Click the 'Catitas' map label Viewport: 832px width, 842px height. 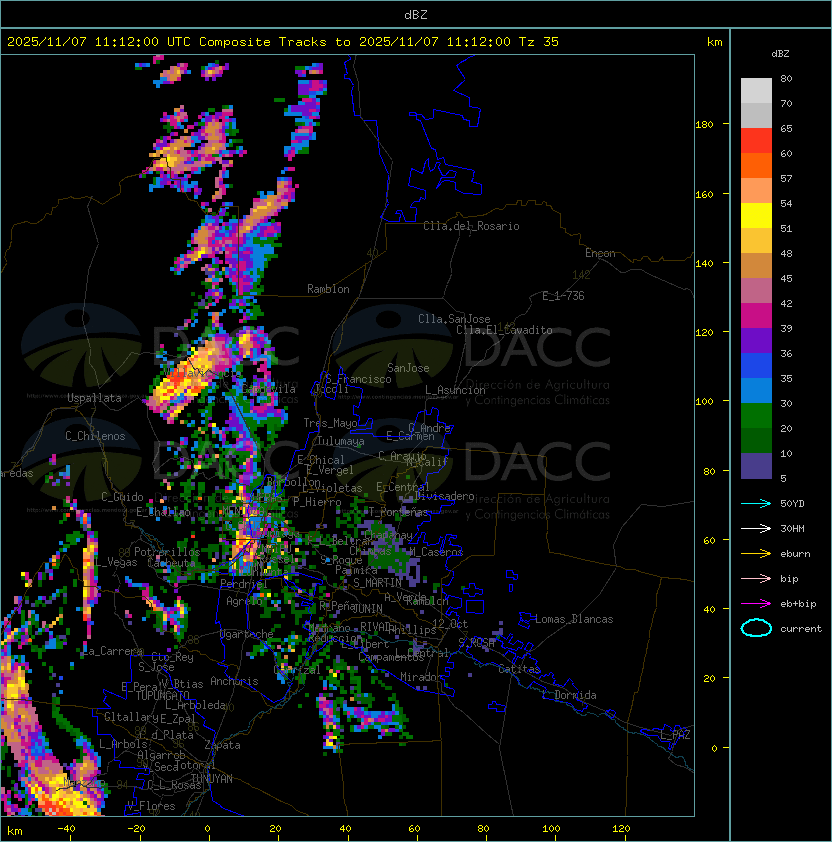point(519,669)
